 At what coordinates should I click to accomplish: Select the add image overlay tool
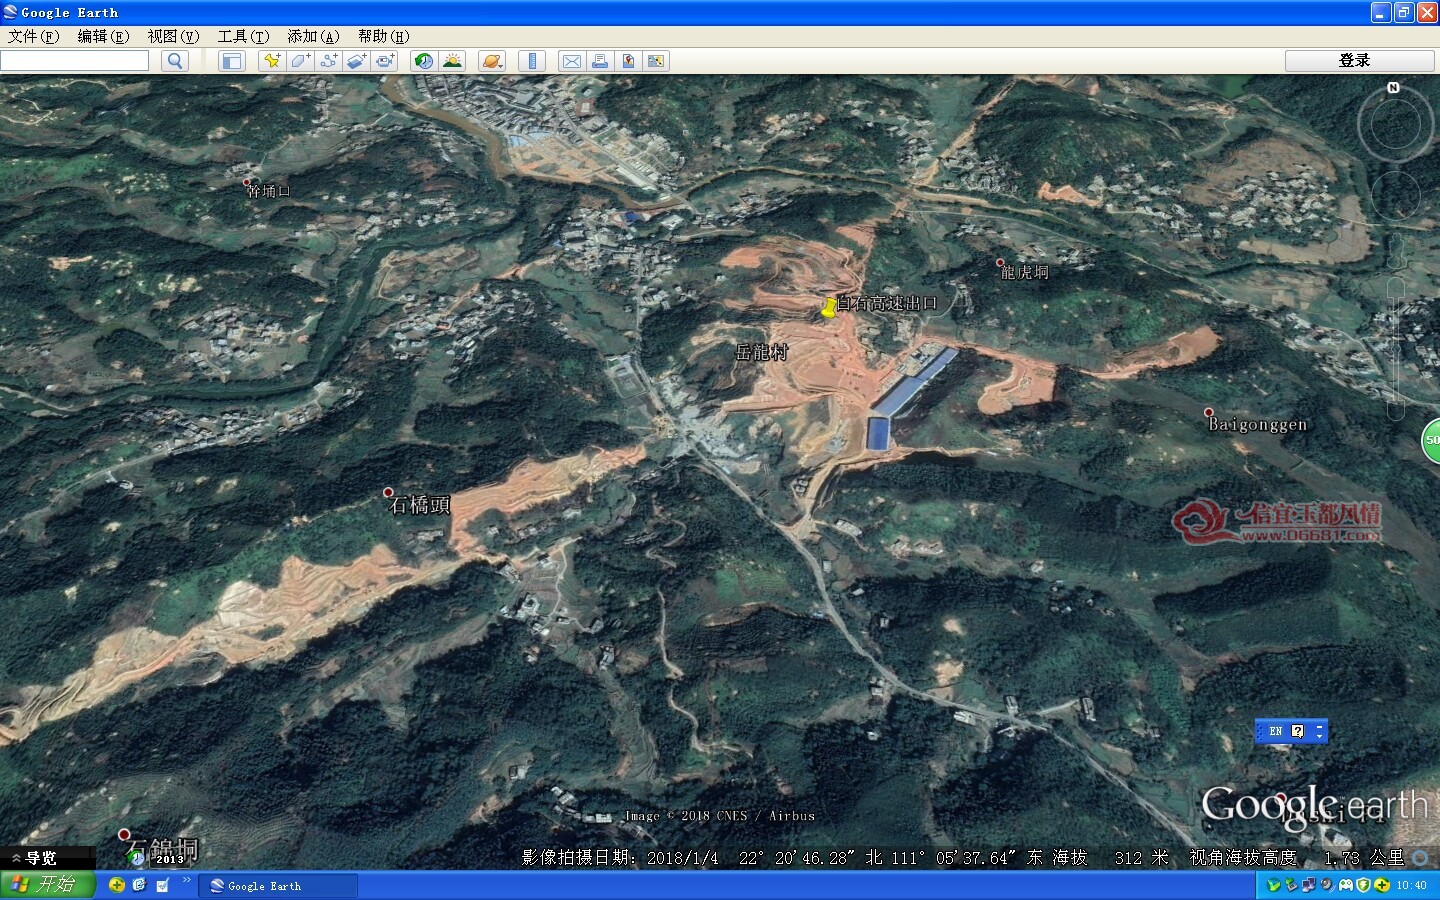[356, 61]
